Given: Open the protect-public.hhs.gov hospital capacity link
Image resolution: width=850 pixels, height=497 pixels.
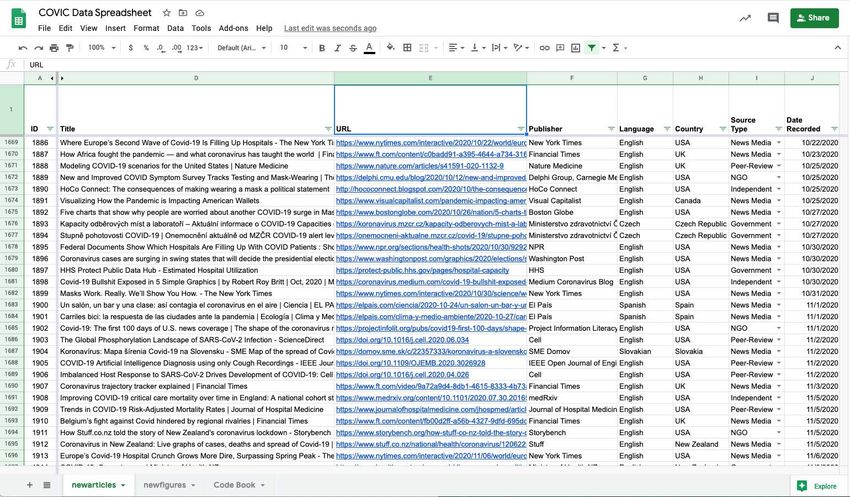Looking at the screenshot, I should coord(422,270).
